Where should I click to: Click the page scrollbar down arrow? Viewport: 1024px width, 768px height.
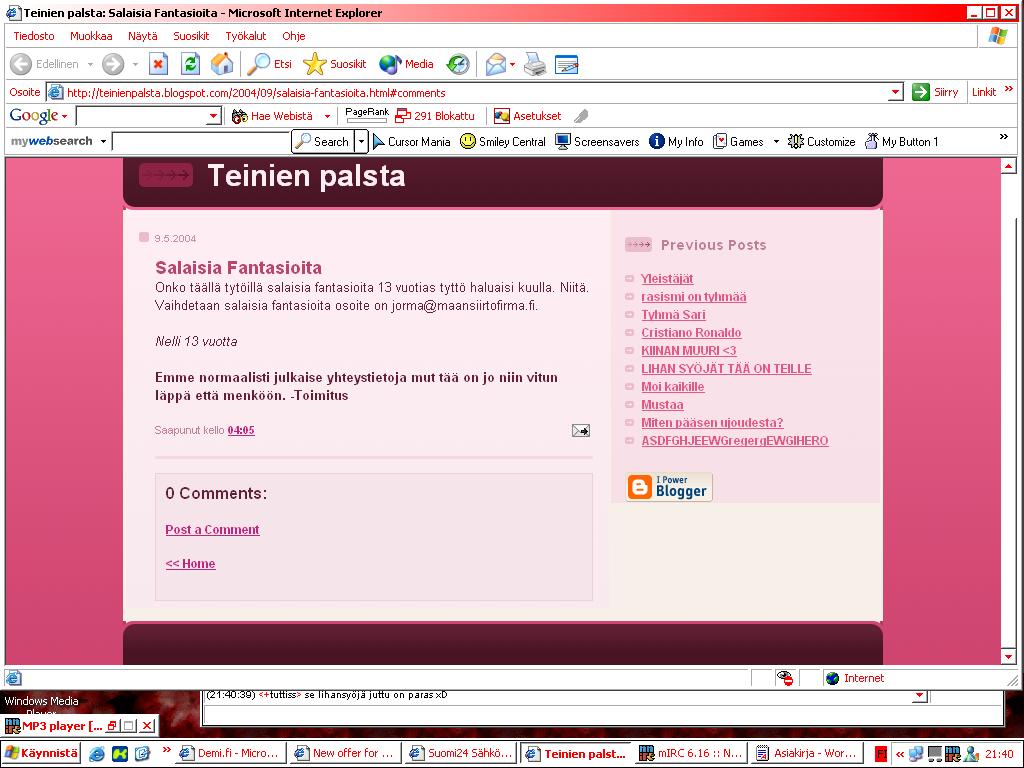1008,657
